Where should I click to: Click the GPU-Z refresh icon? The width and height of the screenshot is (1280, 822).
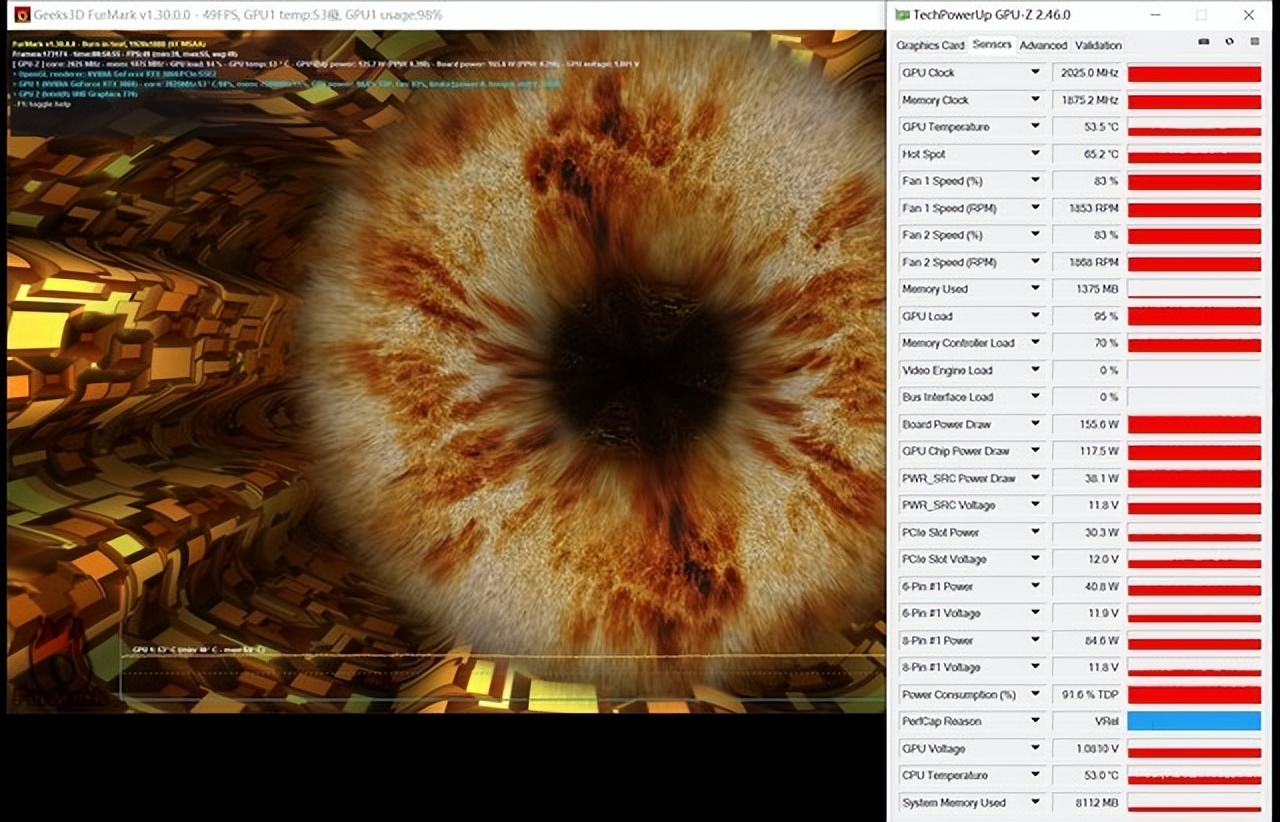1229,42
